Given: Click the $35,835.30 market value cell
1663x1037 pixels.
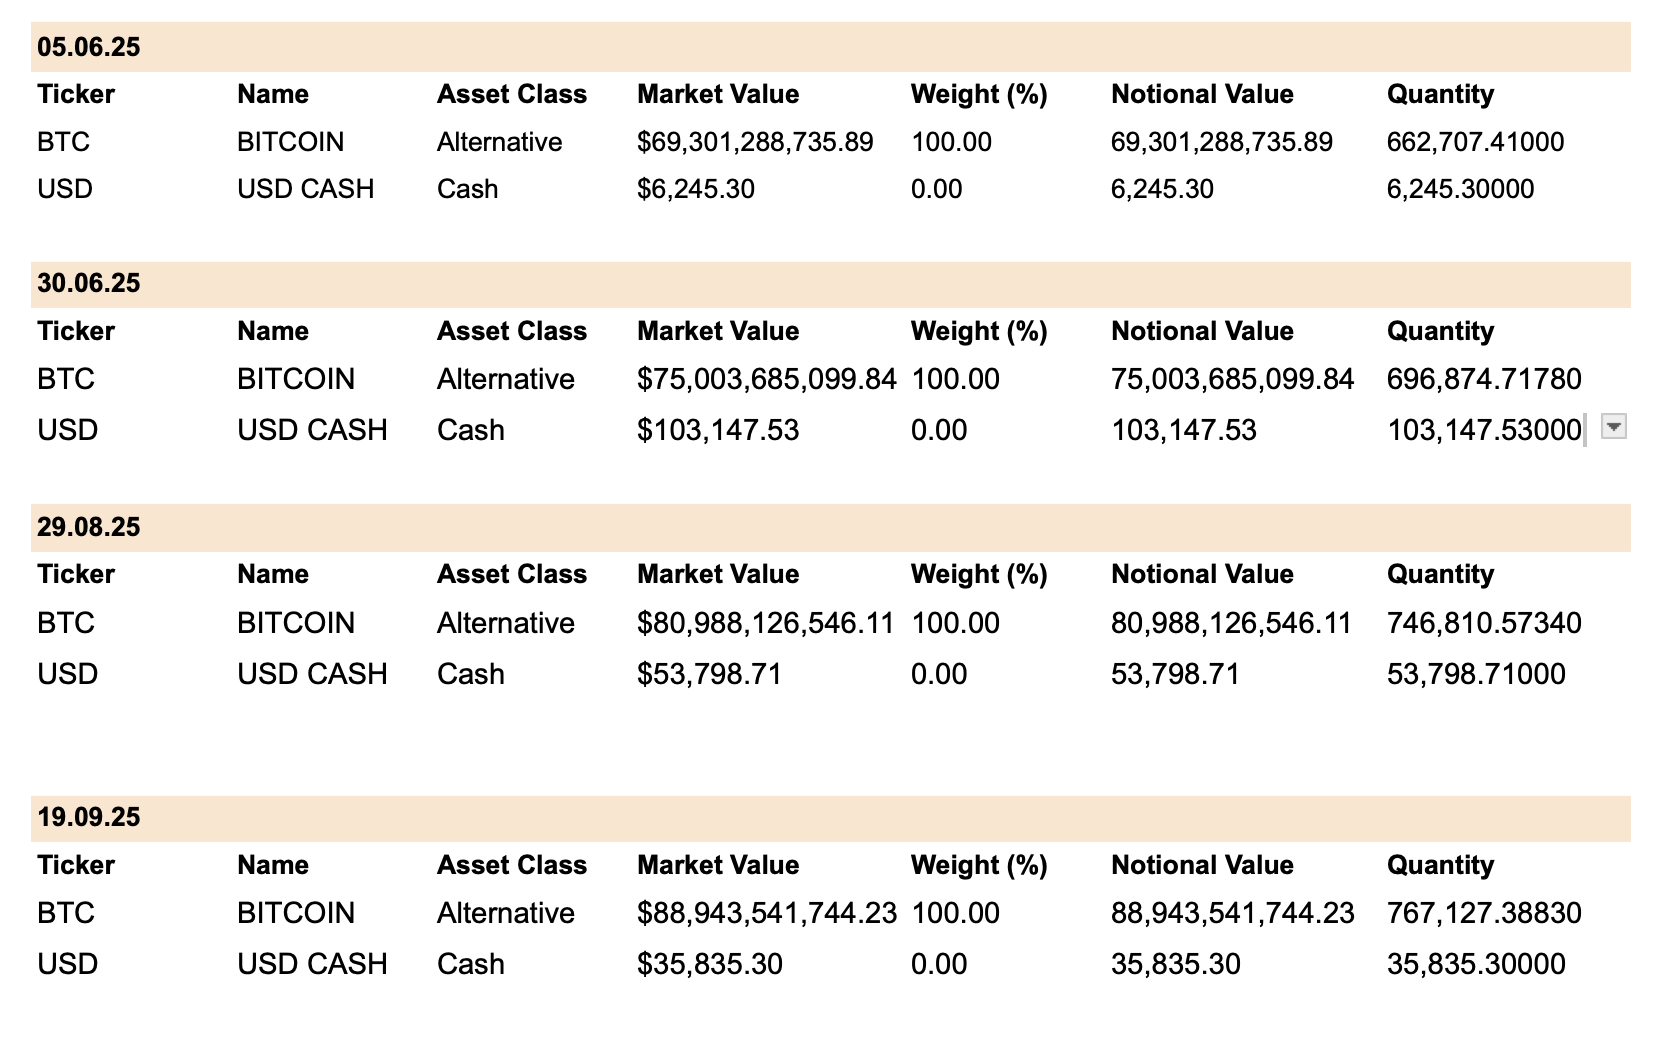Looking at the screenshot, I should [710, 964].
